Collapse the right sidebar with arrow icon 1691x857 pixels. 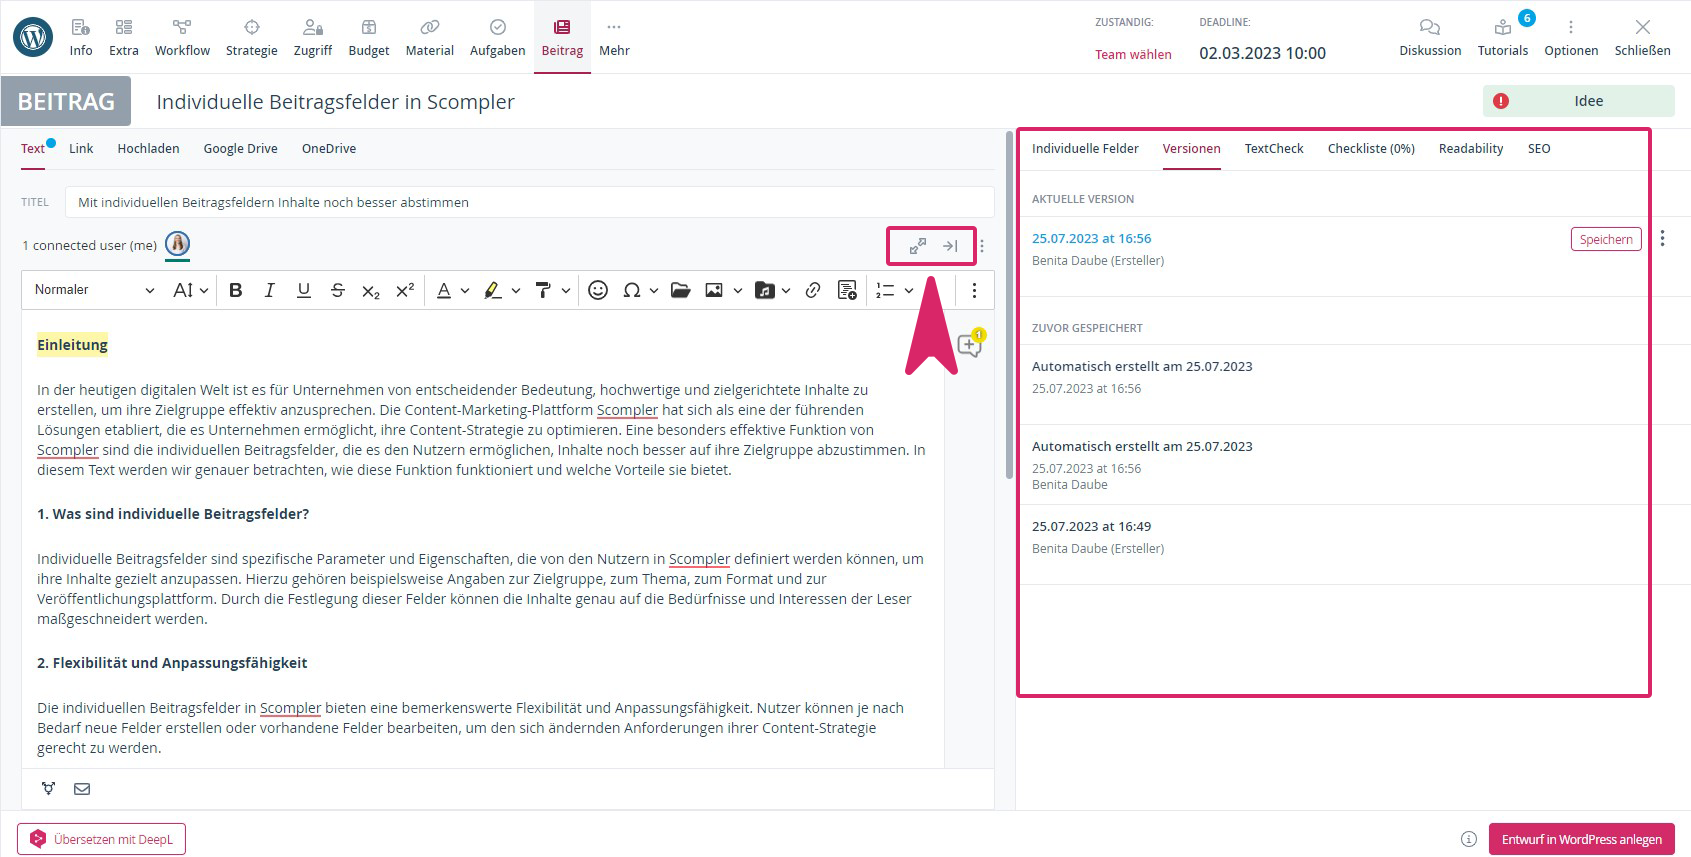(950, 246)
